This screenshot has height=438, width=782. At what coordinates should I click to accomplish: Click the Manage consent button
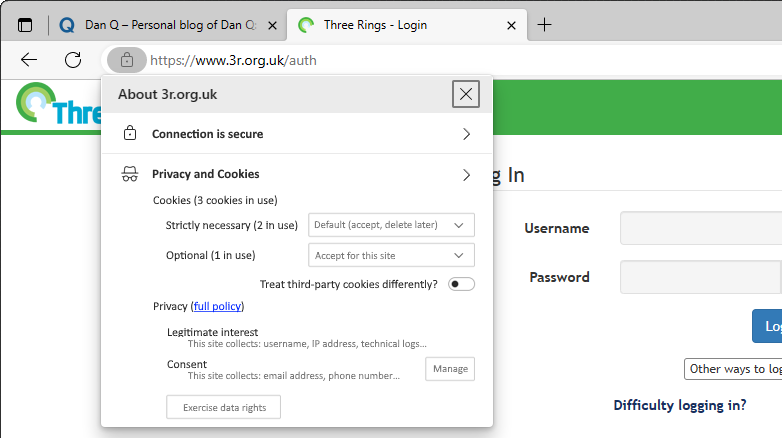(450, 369)
